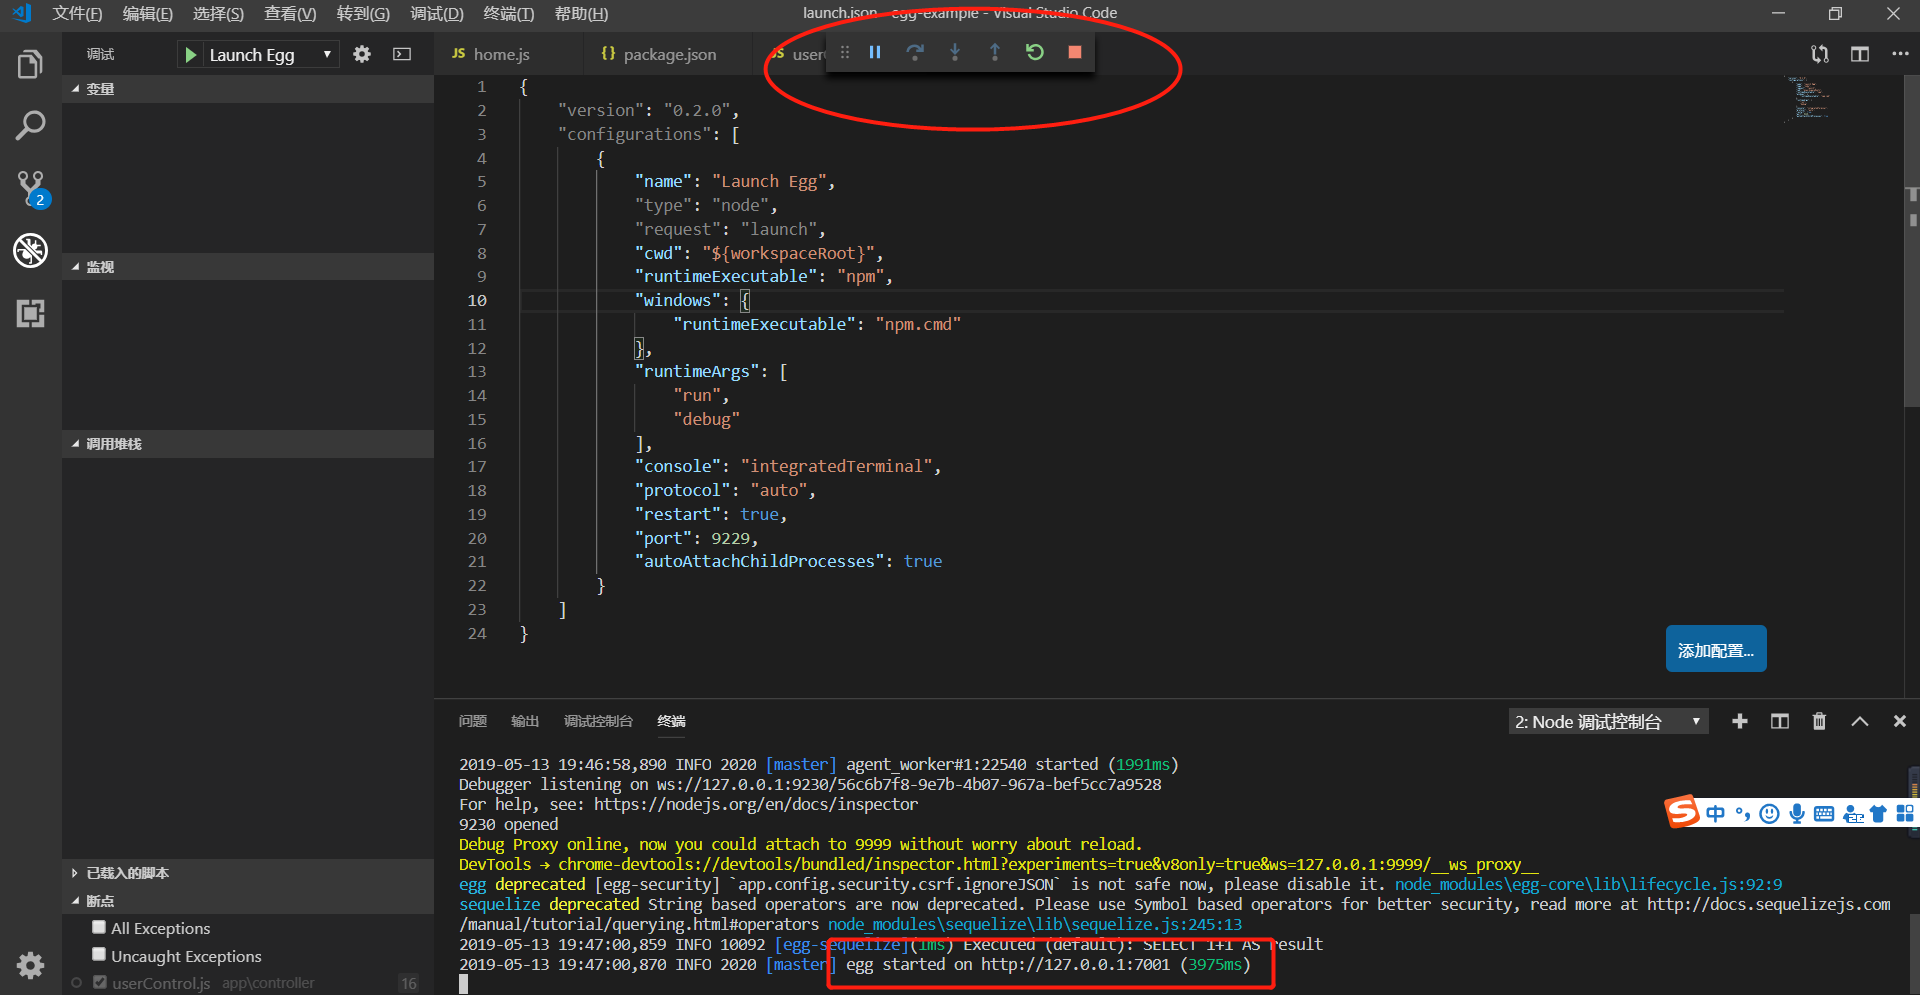The height and width of the screenshot is (995, 1920).
Task: Enable the All Exceptions breakpoint
Action: click(x=99, y=928)
